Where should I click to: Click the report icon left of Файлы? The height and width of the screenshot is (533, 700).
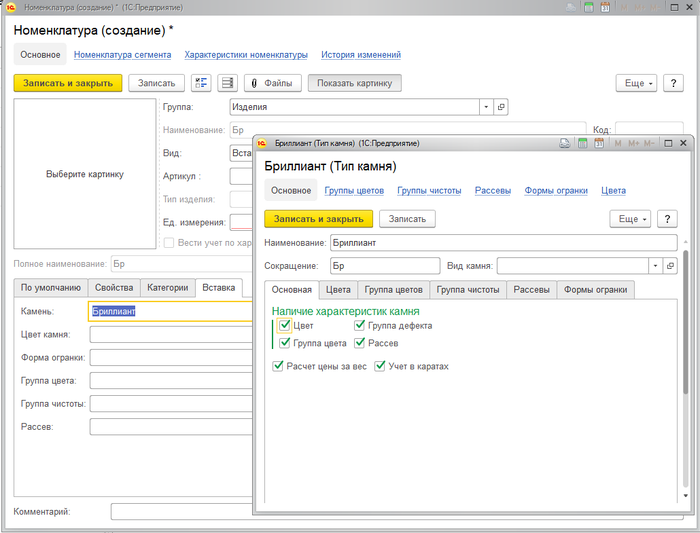(x=228, y=83)
